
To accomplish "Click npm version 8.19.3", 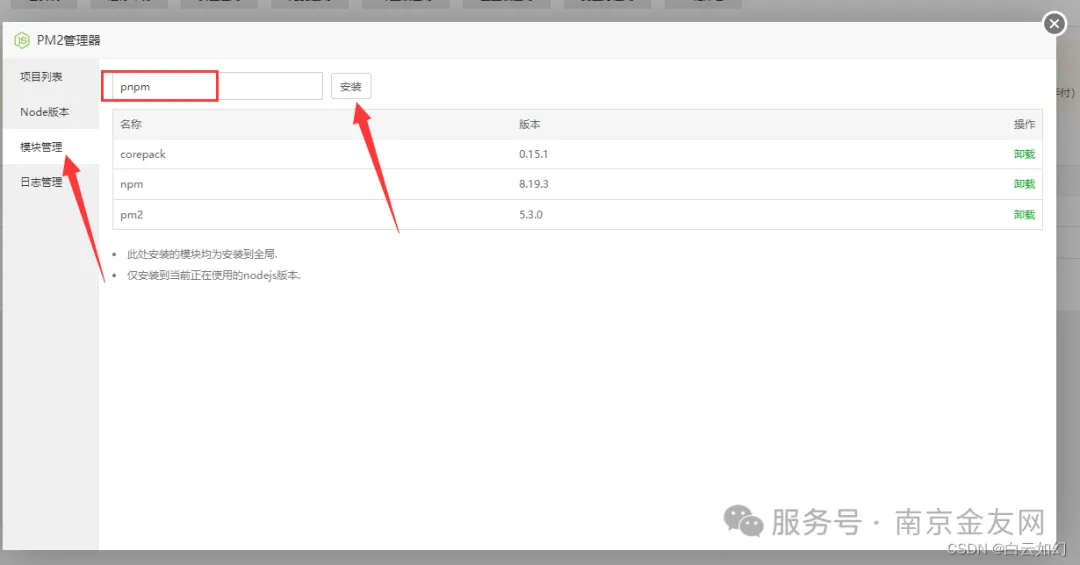I will (534, 184).
